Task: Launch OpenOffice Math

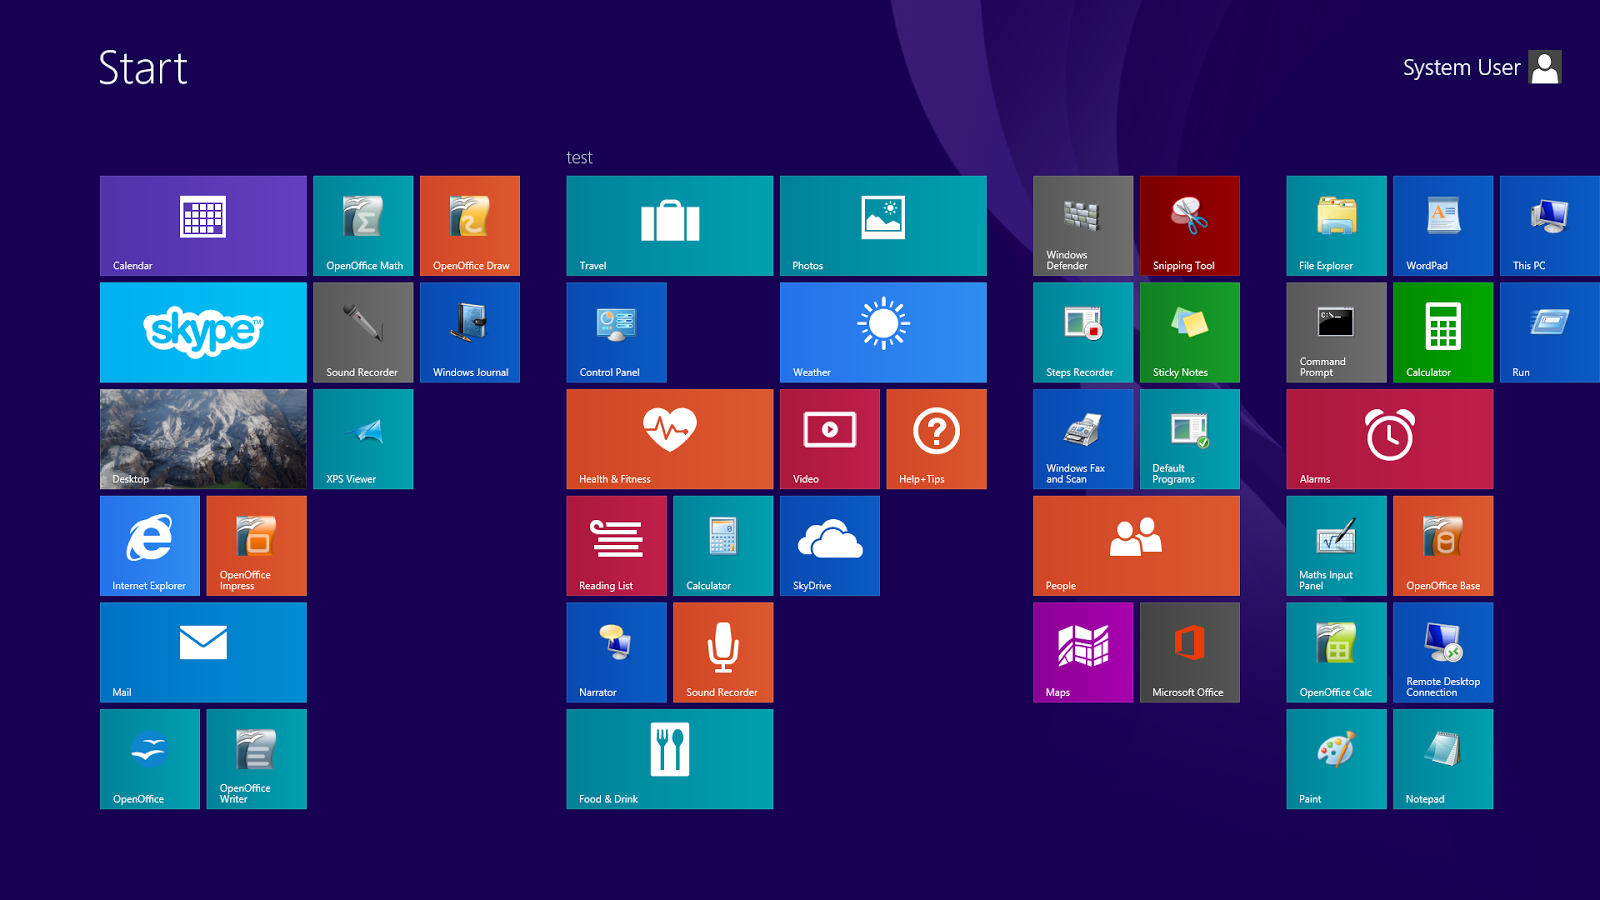Action: click(x=362, y=225)
